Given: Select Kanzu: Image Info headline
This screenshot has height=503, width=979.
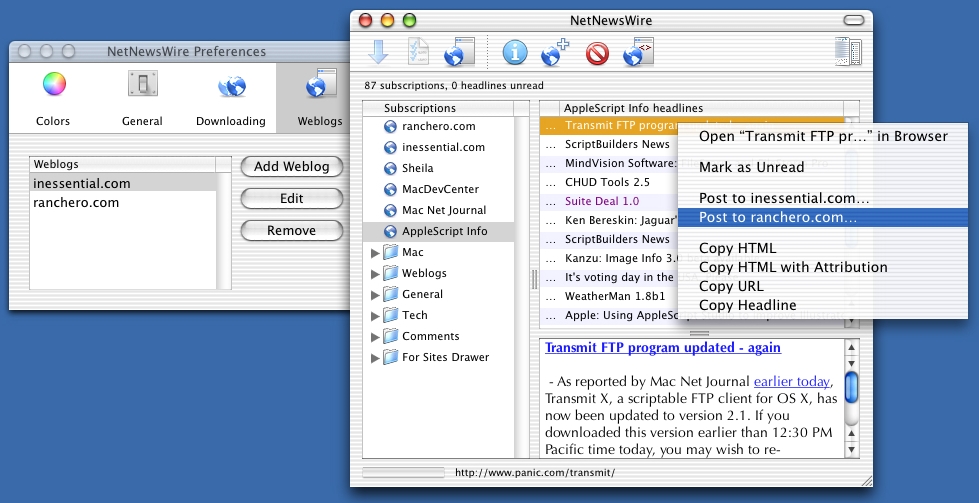Looking at the screenshot, I should click(x=609, y=258).
